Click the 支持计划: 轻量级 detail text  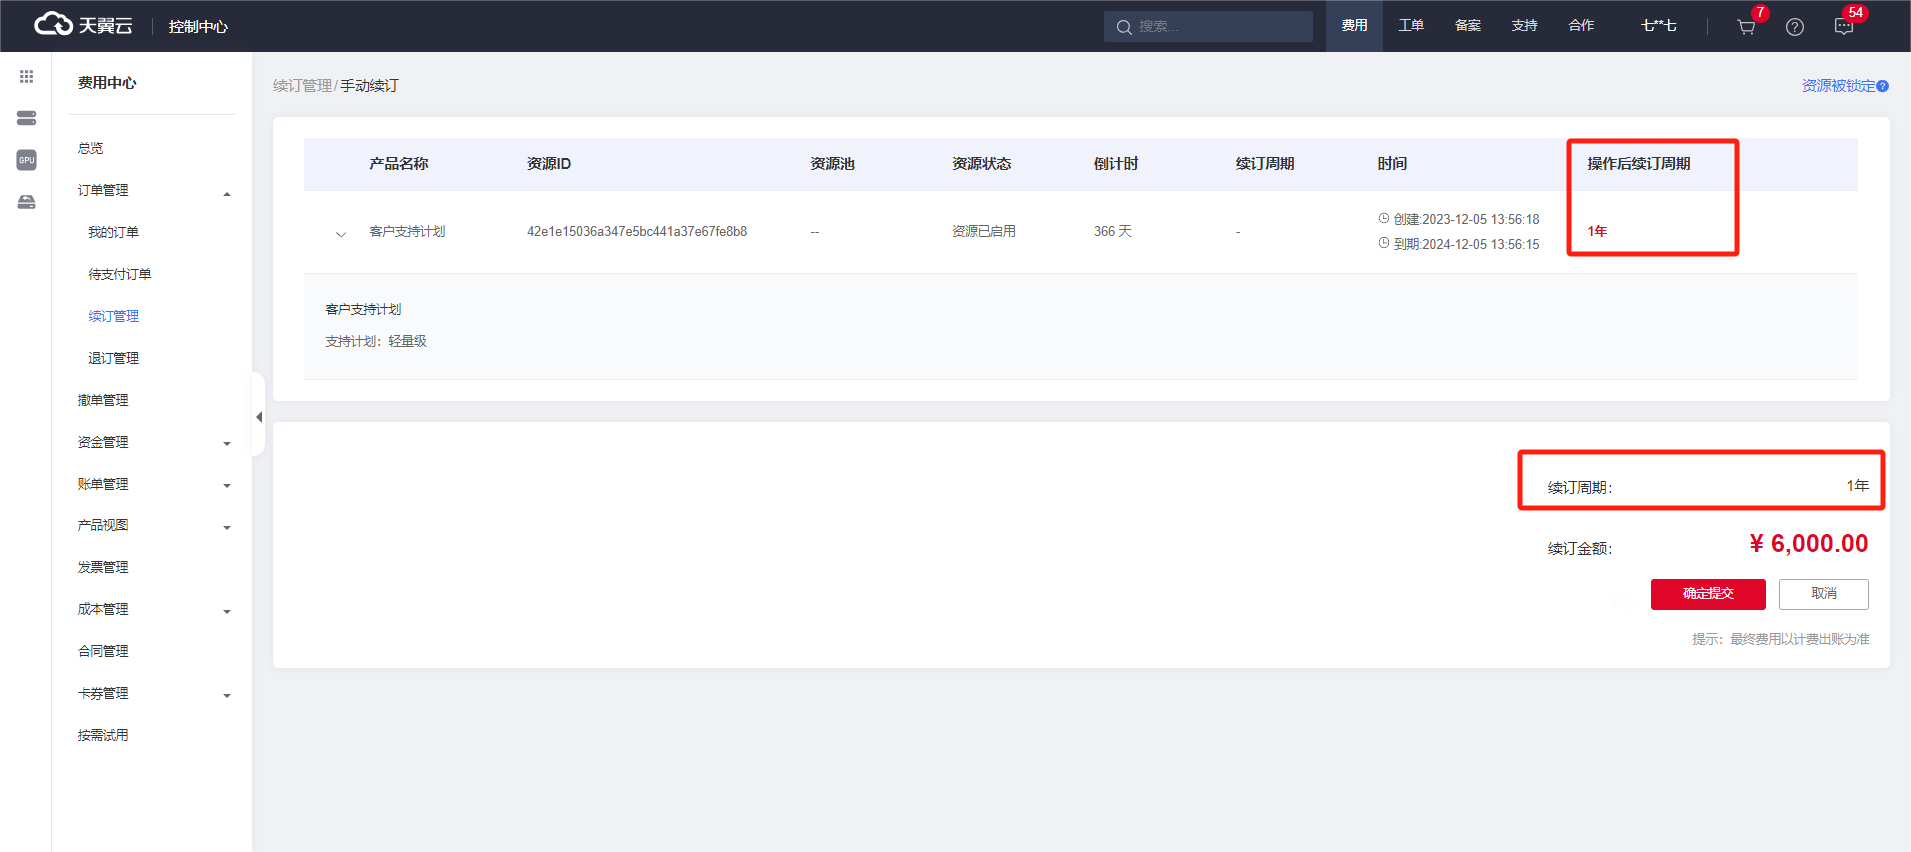[x=376, y=342]
